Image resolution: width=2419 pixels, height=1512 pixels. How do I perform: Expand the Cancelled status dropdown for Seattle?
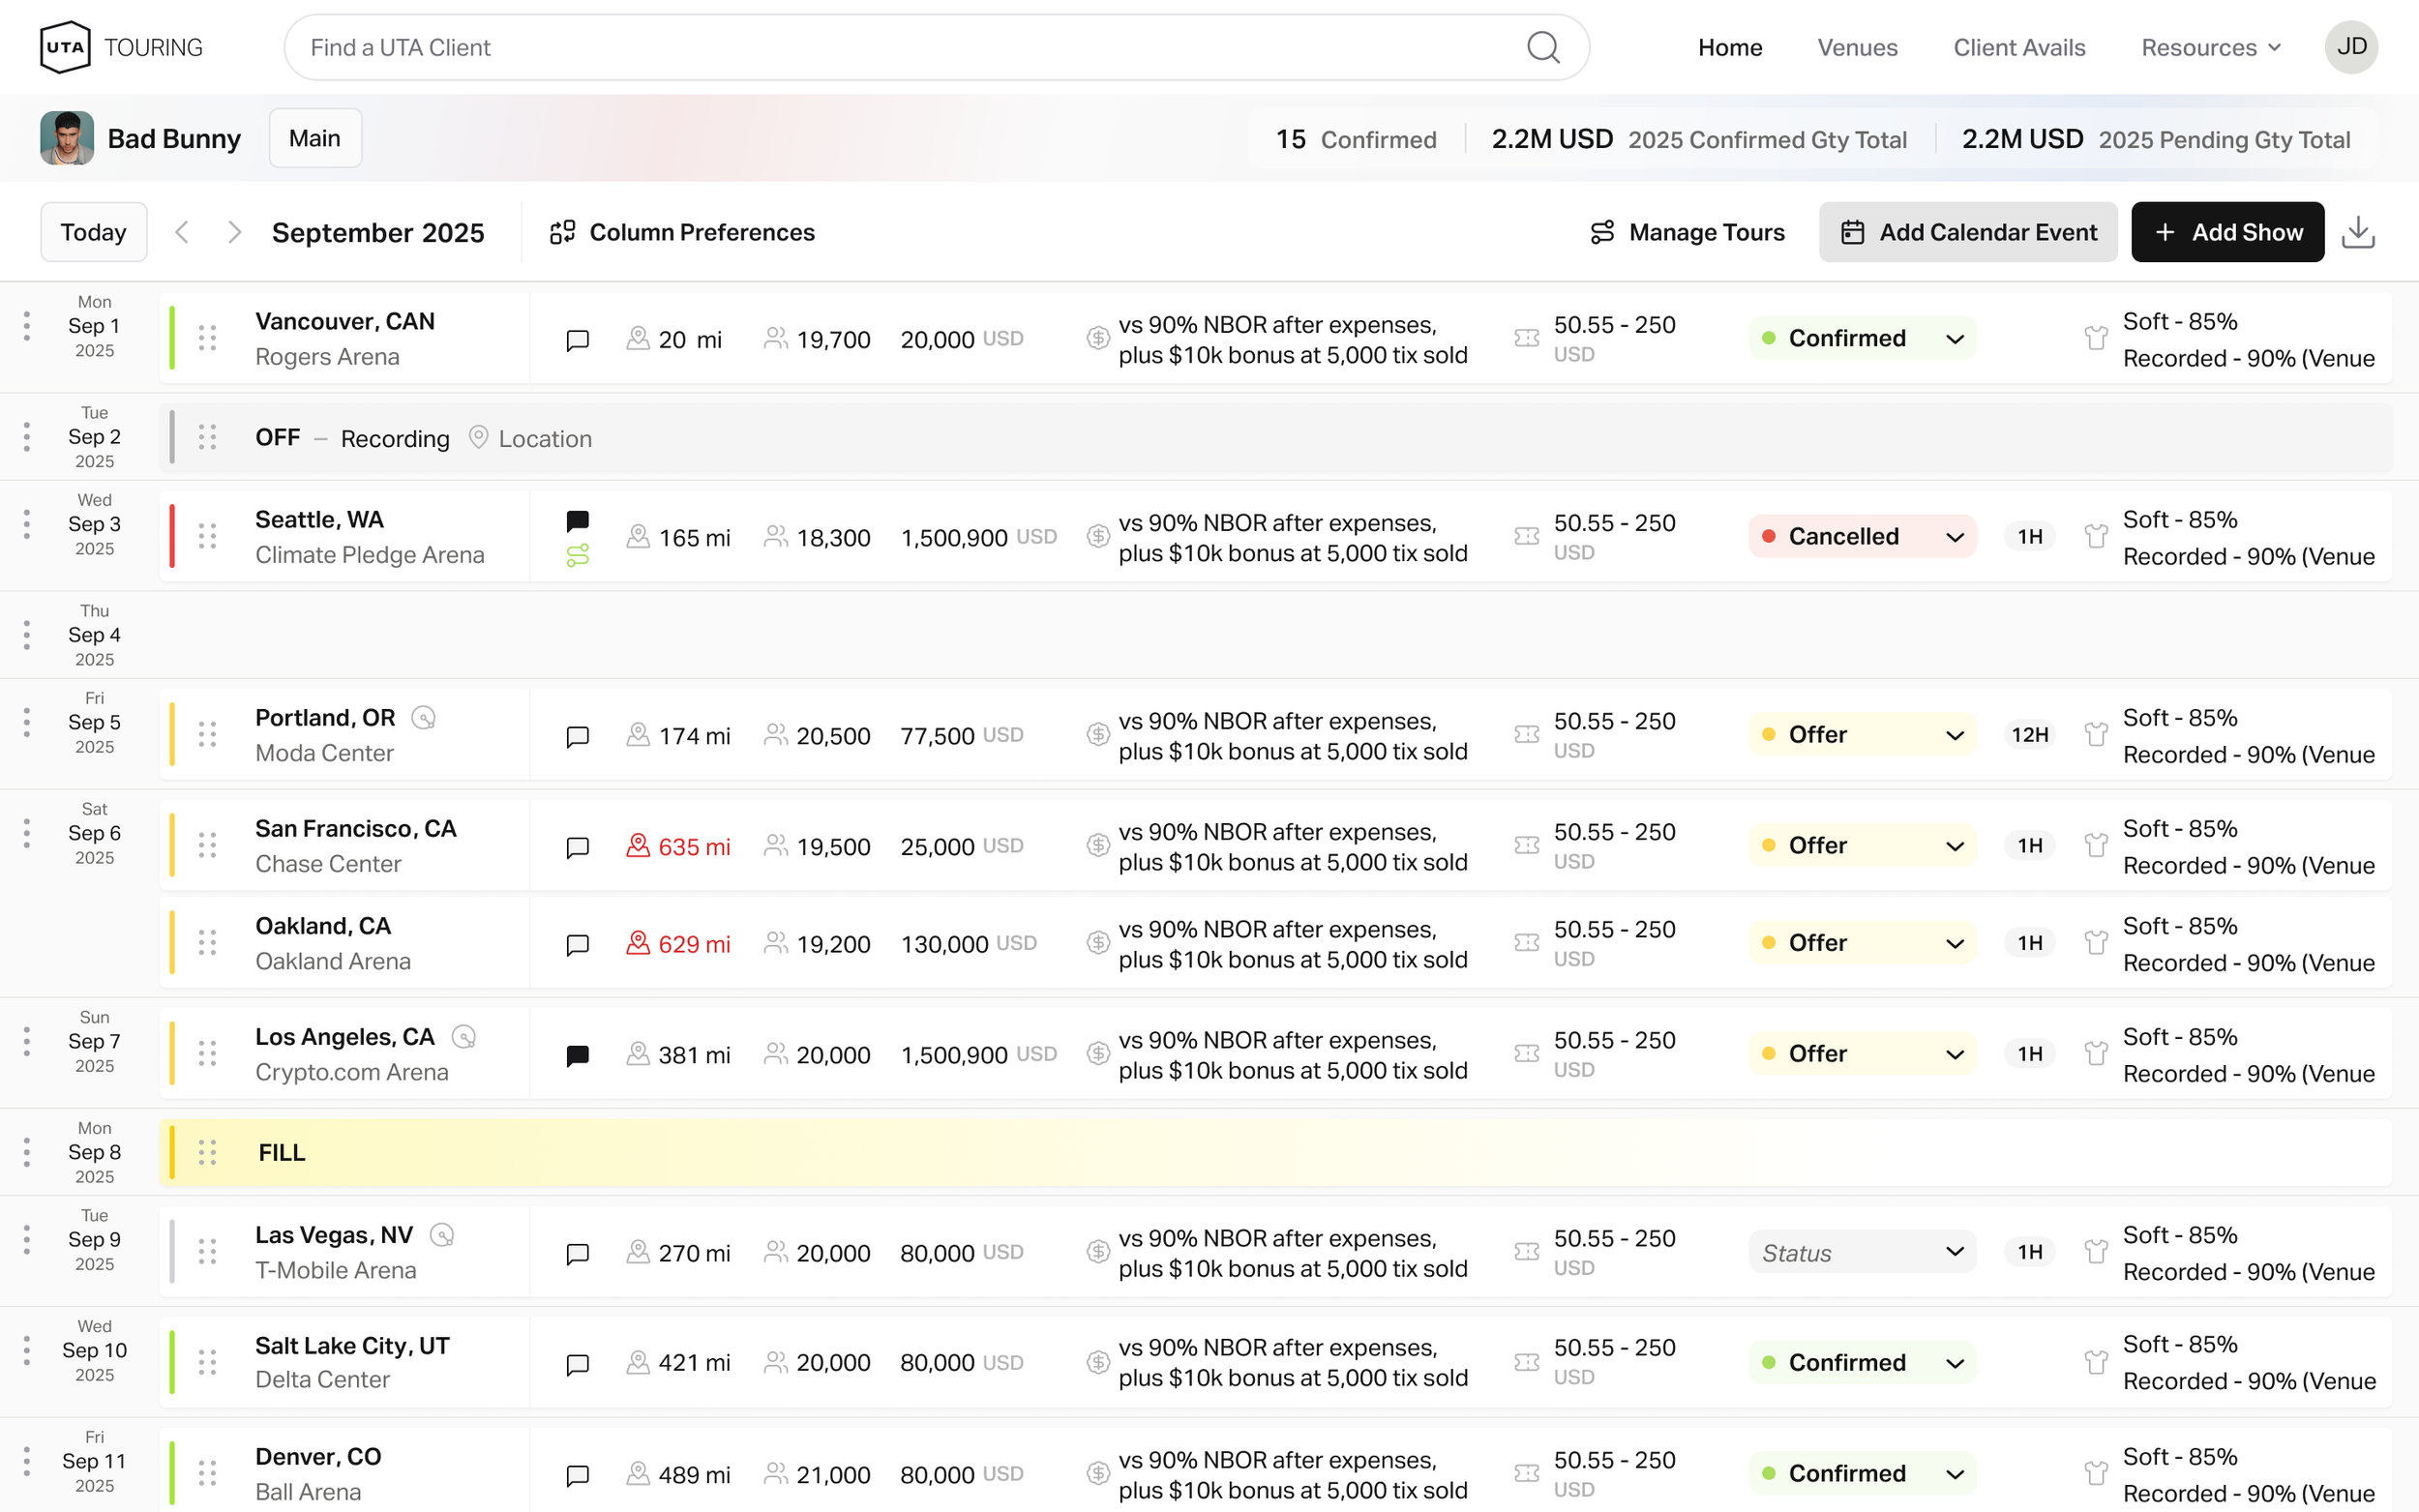tap(1861, 537)
